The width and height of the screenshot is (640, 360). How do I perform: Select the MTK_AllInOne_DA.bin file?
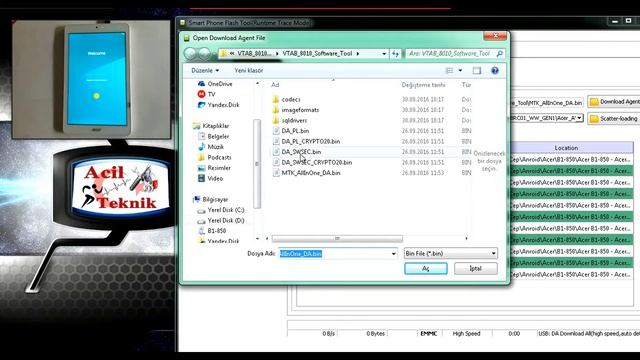pyautogui.click(x=311, y=173)
